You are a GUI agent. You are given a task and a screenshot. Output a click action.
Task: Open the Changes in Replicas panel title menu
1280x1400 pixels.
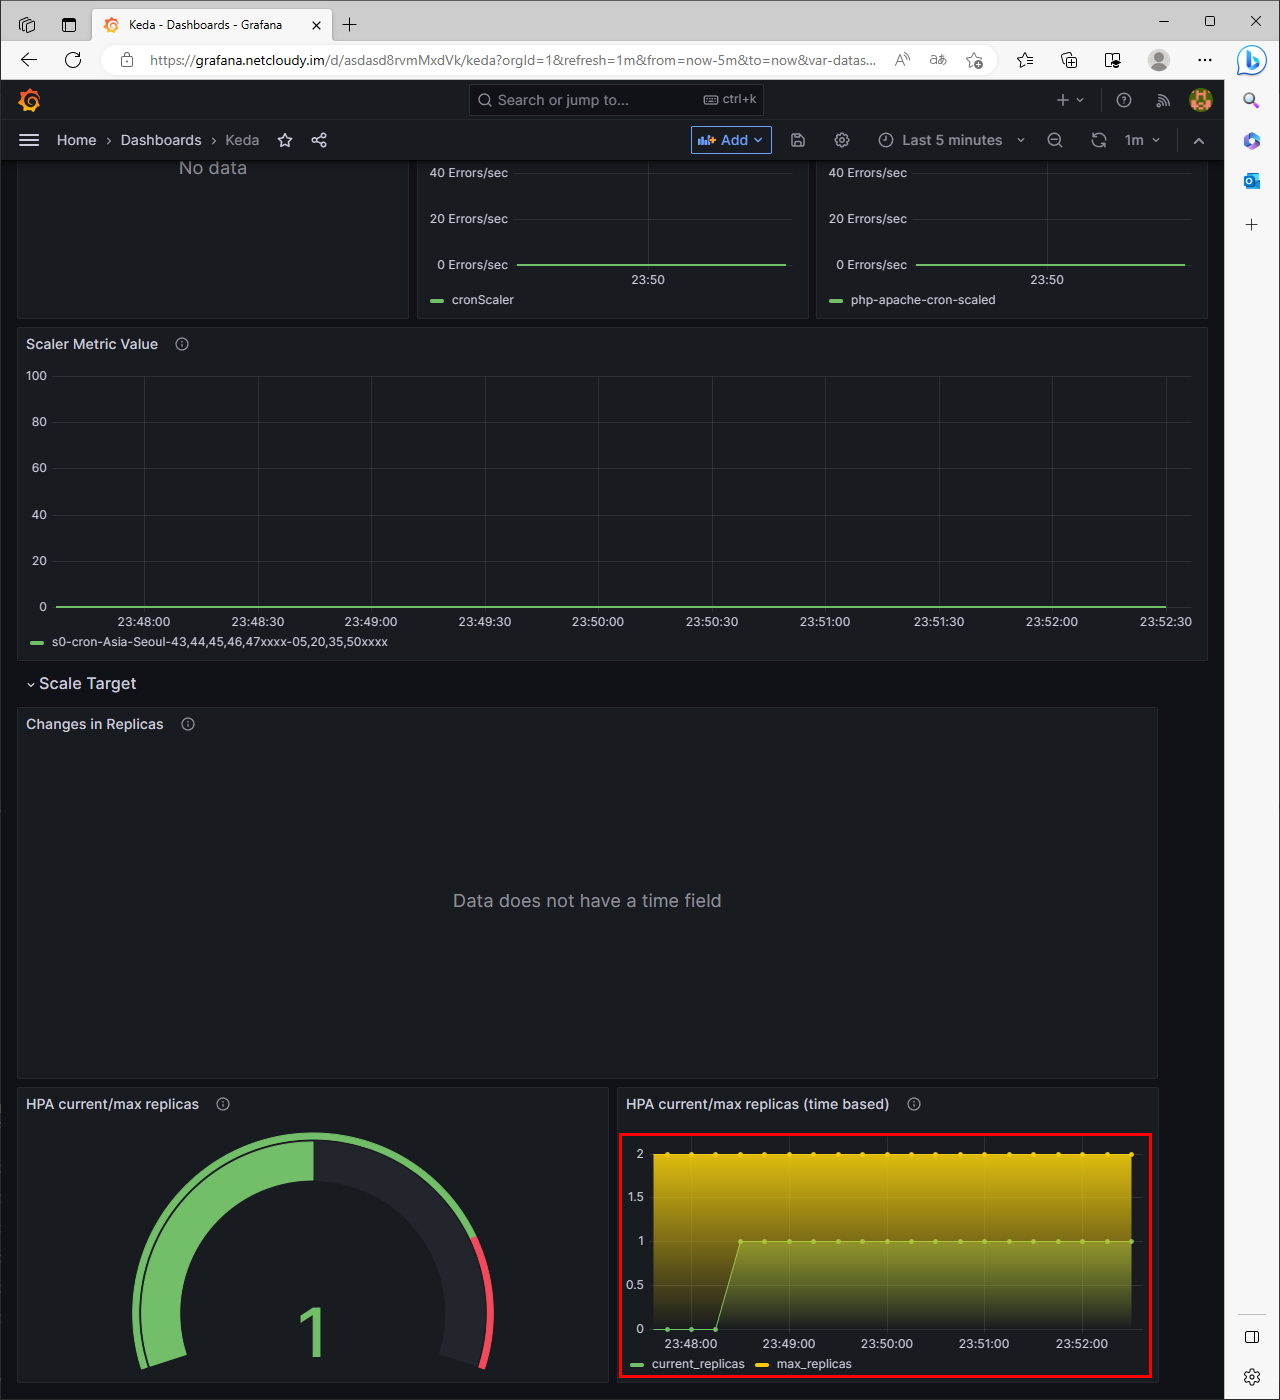(x=95, y=724)
